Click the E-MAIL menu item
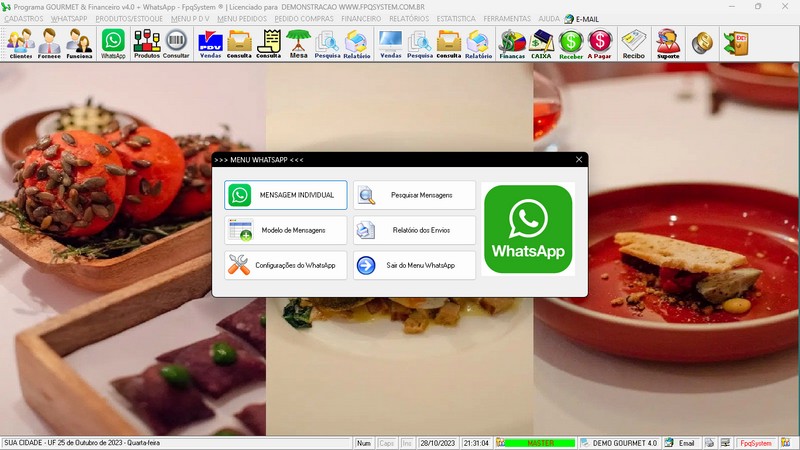Screen dimensions: 800x450 582,19
